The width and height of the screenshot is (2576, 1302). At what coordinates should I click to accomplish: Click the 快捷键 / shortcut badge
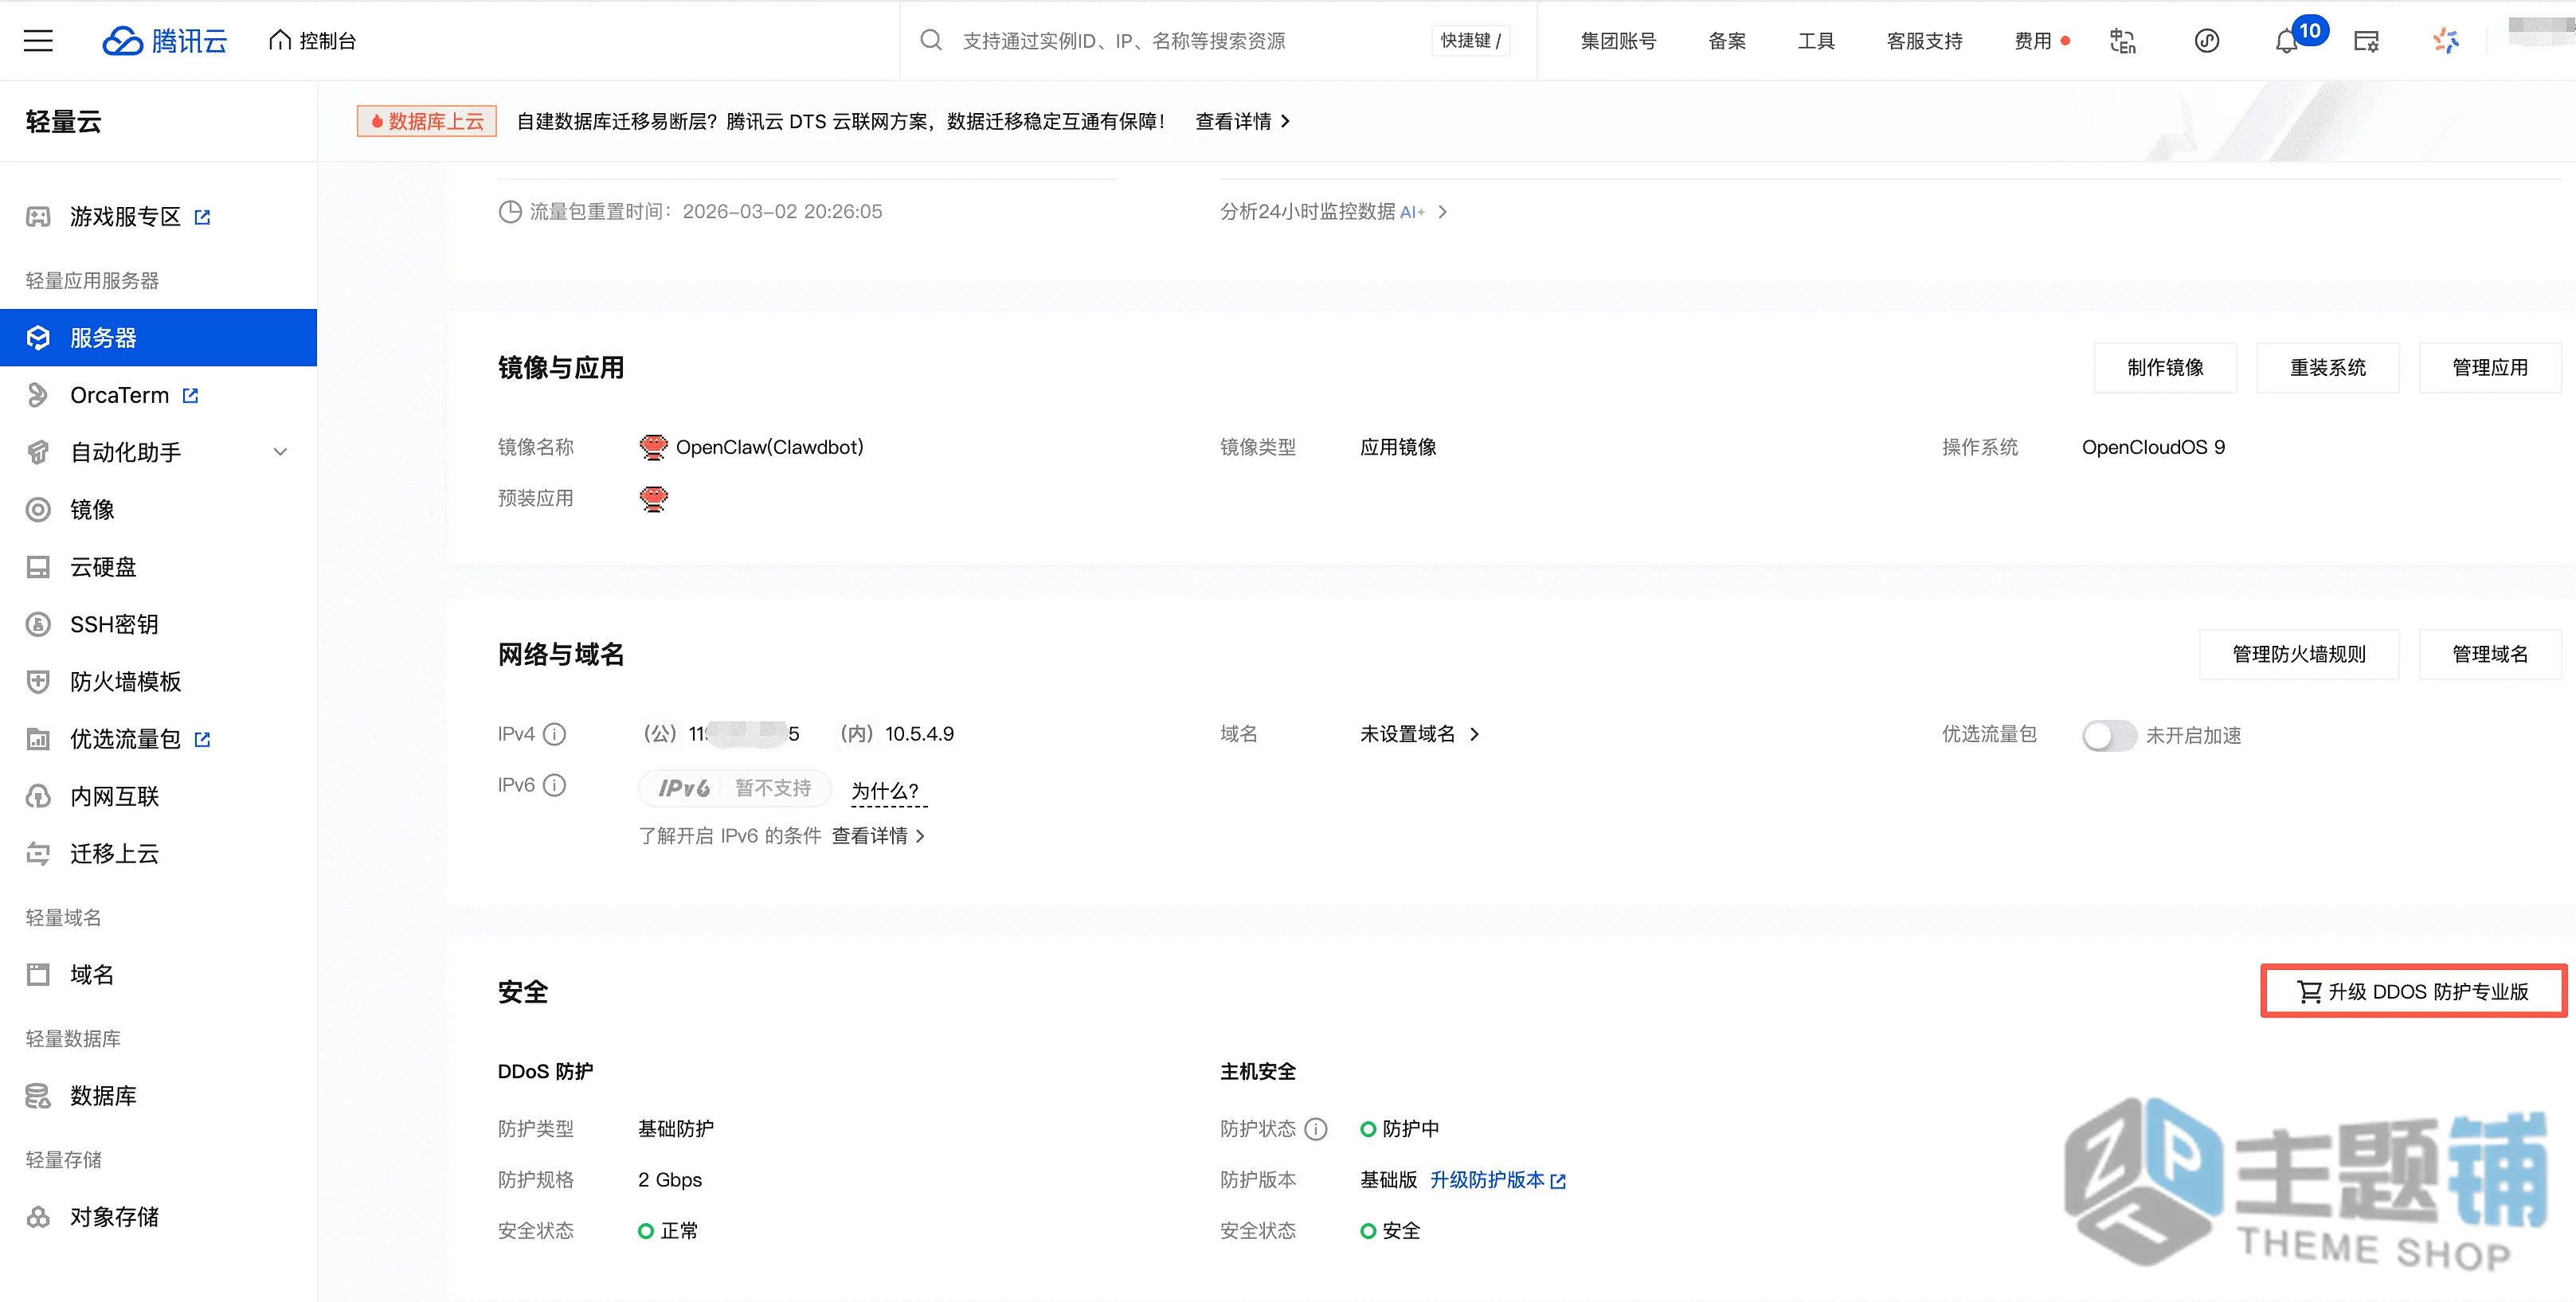(x=1470, y=41)
